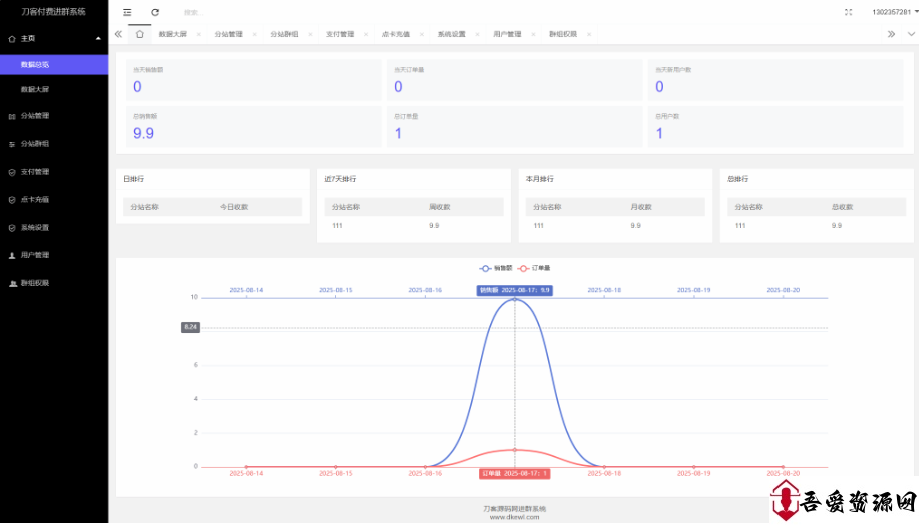This screenshot has height=525, width=919.
Task: Click the www.dkewl.com footer link
Action: tap(514, 517)
